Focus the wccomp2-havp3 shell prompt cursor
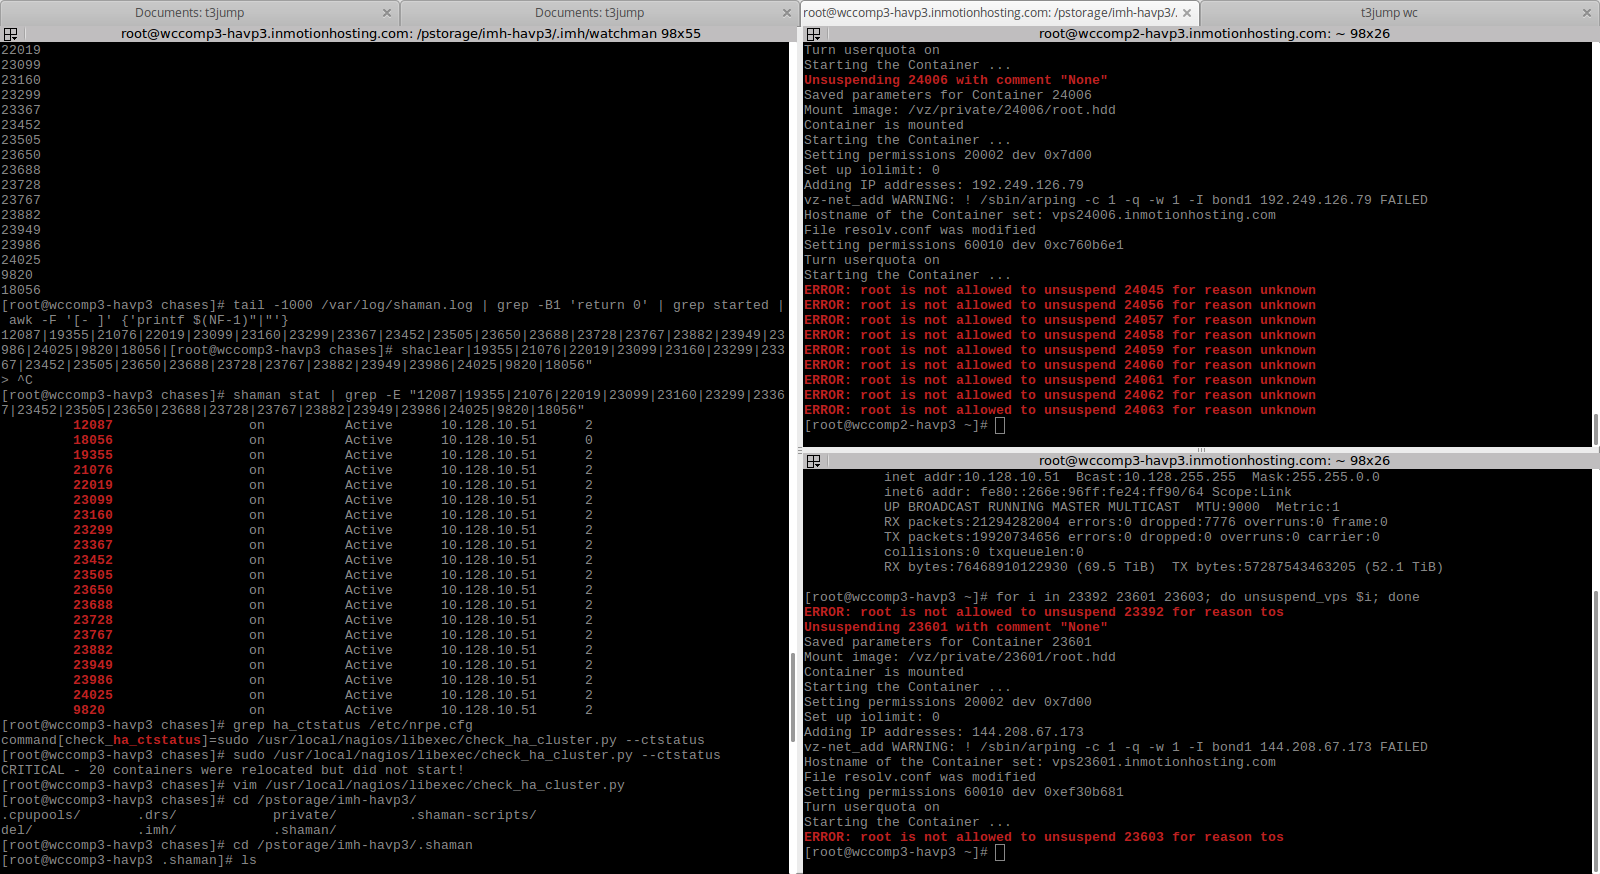 [1000, 426]
